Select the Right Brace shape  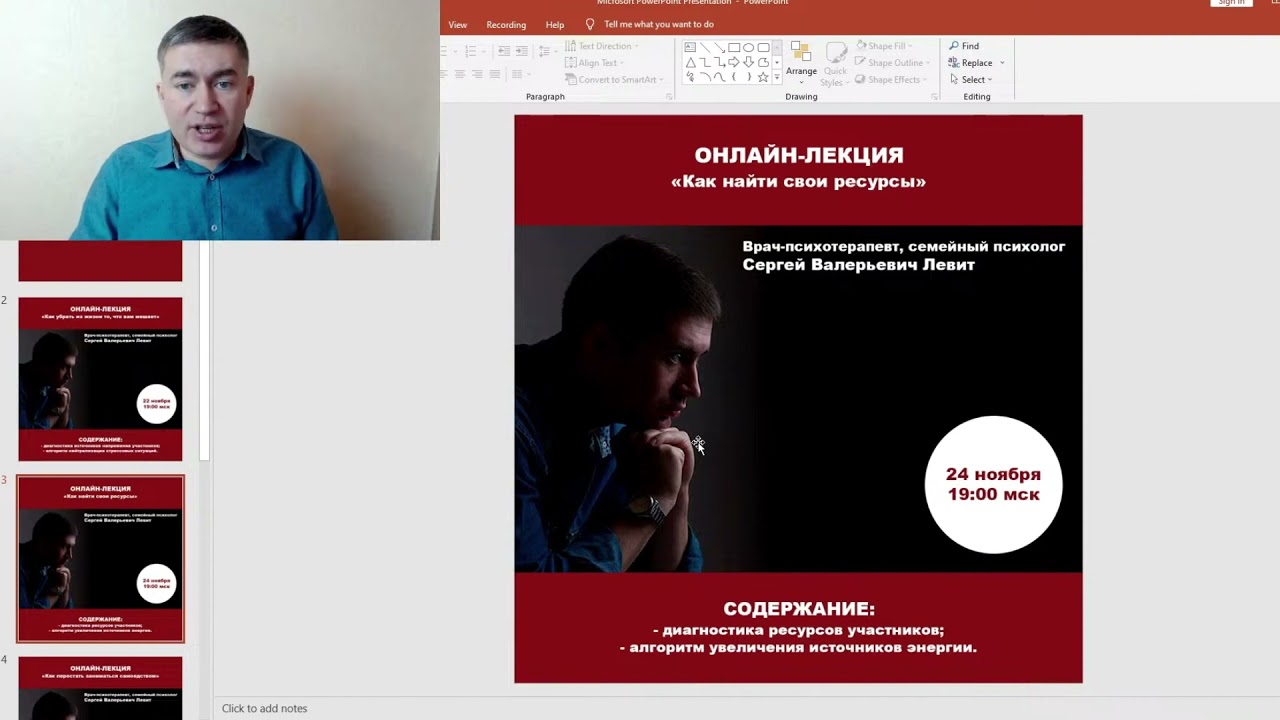[749, 77]
